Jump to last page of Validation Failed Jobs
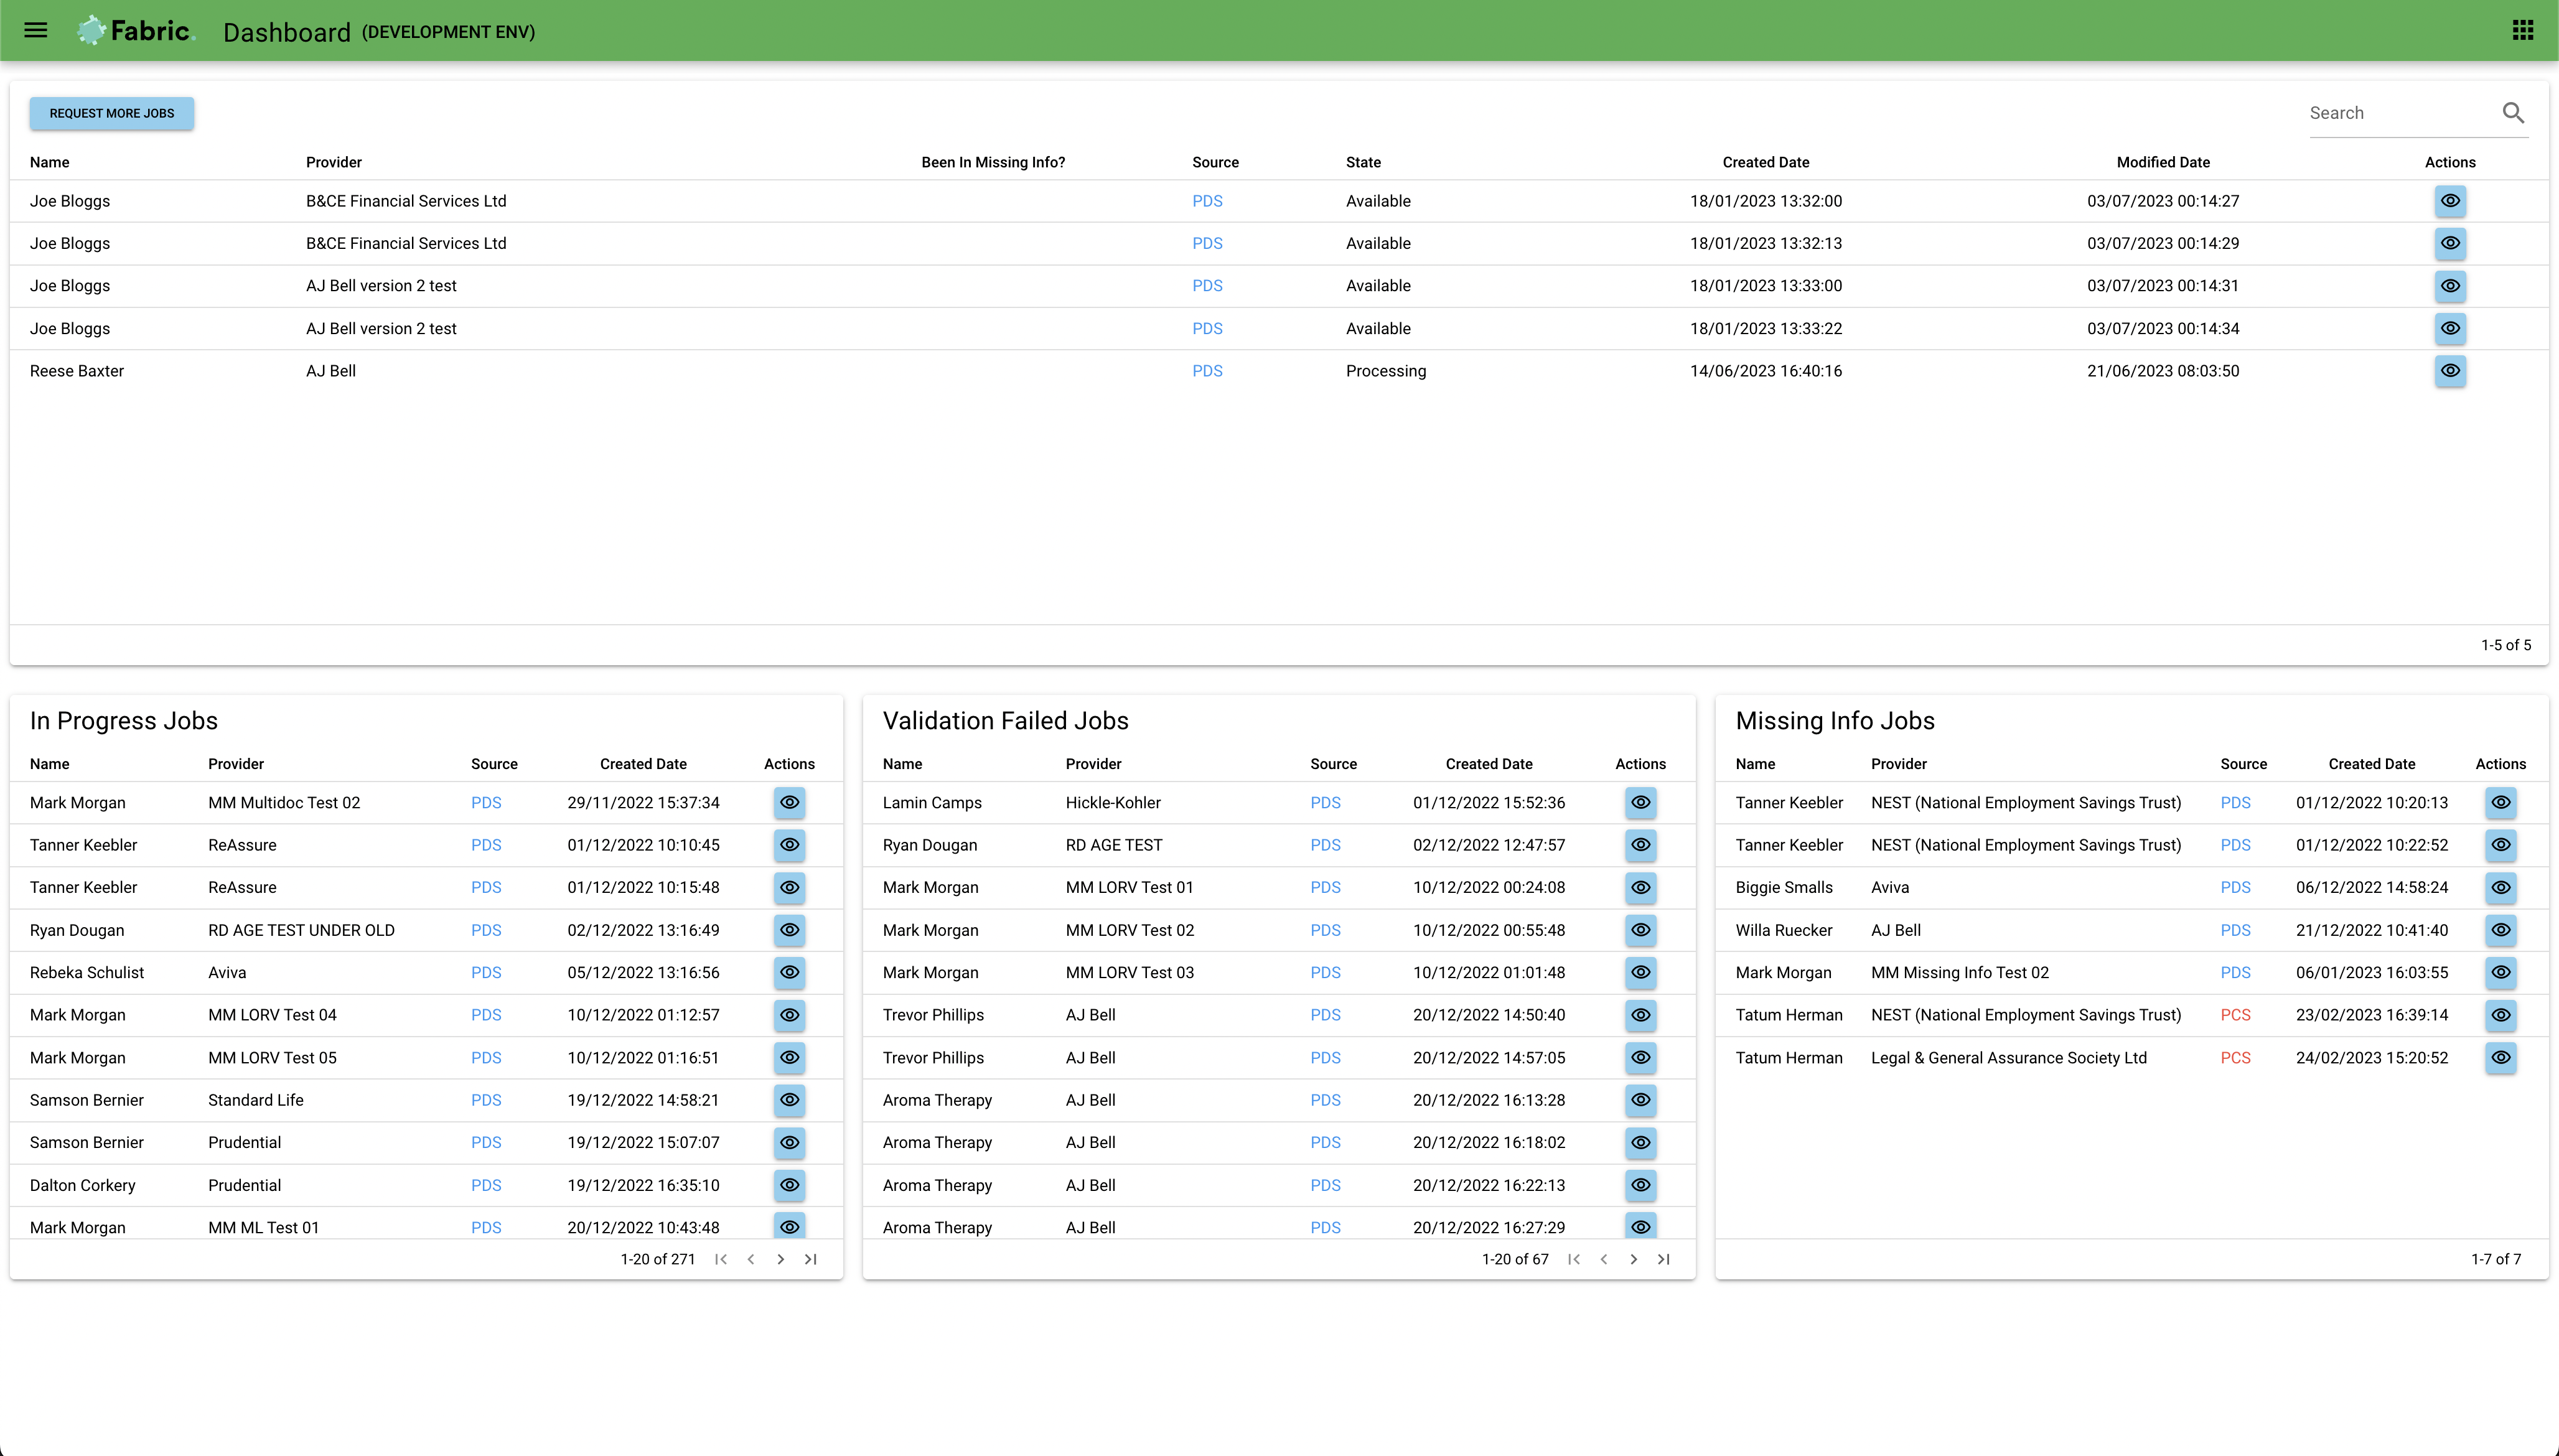The height and width of the screenshot is (1456, 2559). coord(1664,1259)
